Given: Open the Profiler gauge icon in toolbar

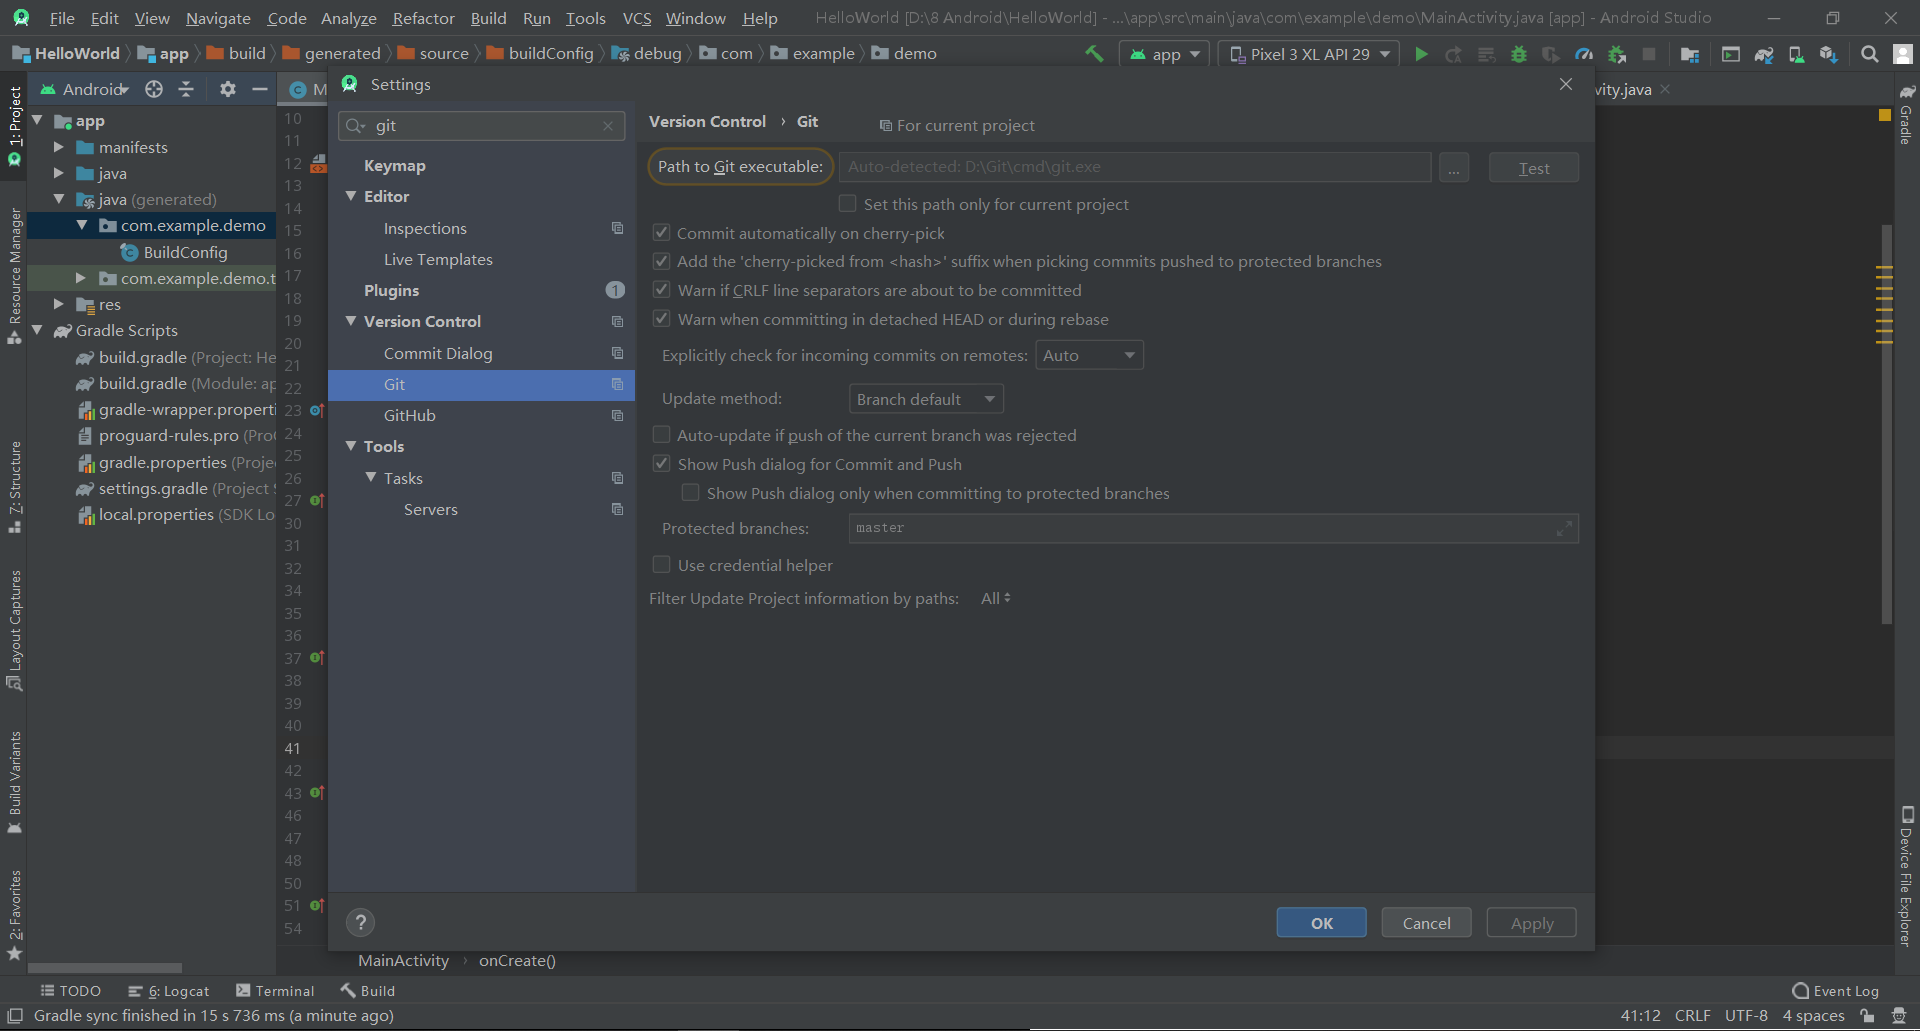Looking at the screenshot, I should point(1584,54).
